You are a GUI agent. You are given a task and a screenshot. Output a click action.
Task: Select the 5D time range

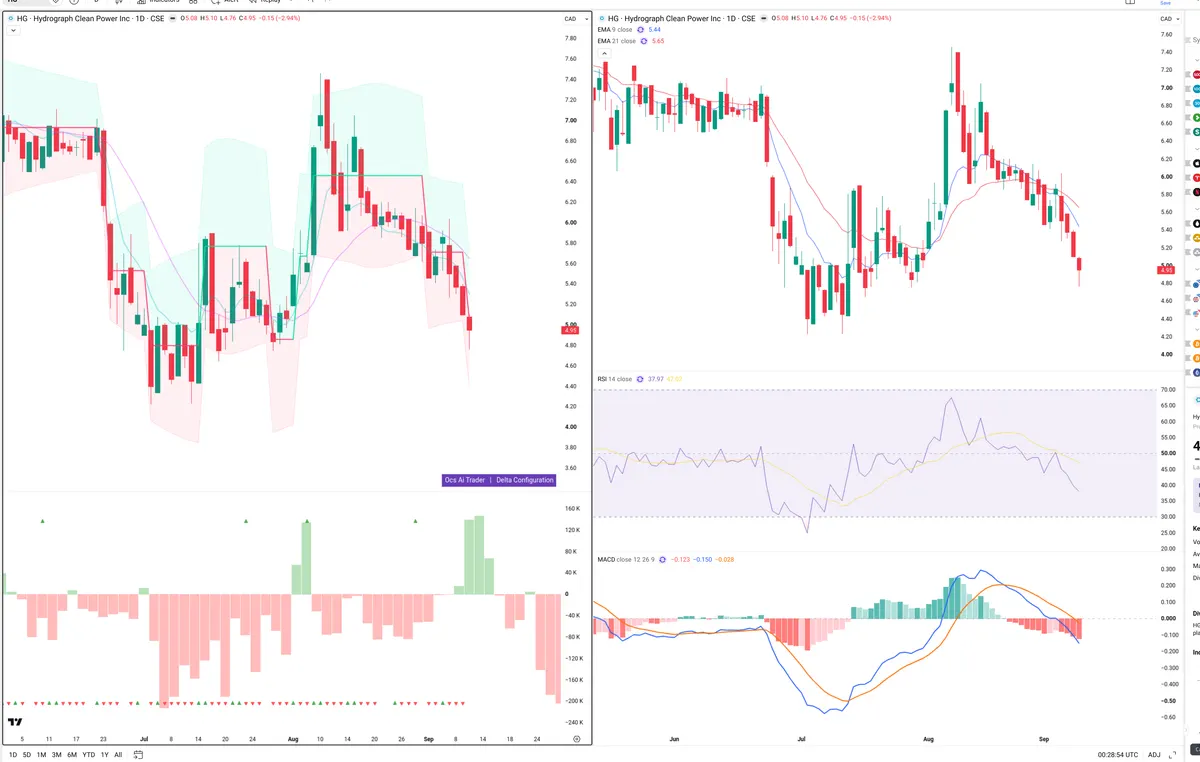(x=27, y=755)
